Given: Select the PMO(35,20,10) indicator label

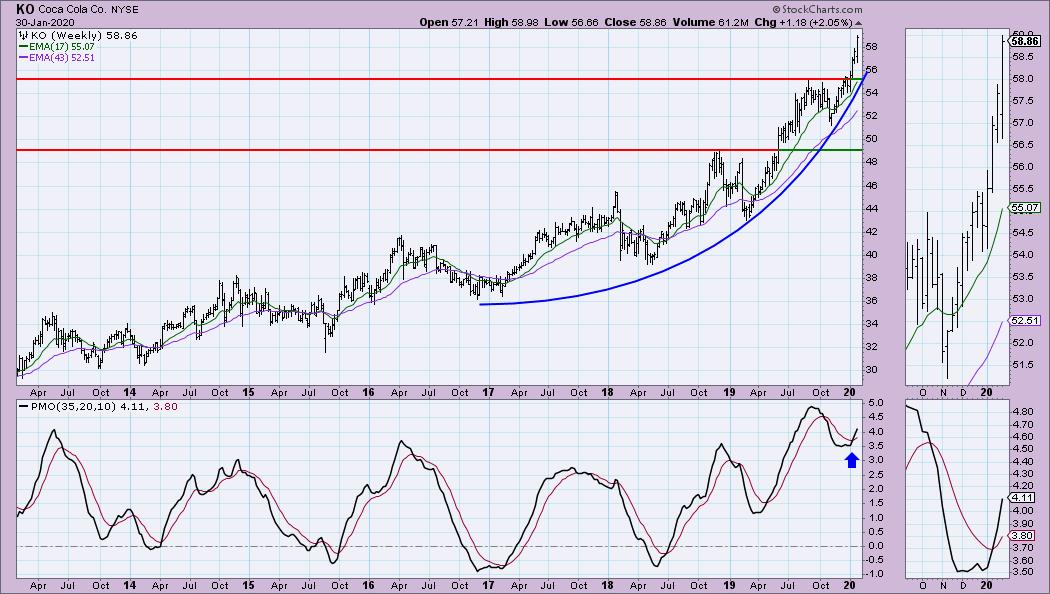Looking at the screenshot, I should click(x=74, y=406).
